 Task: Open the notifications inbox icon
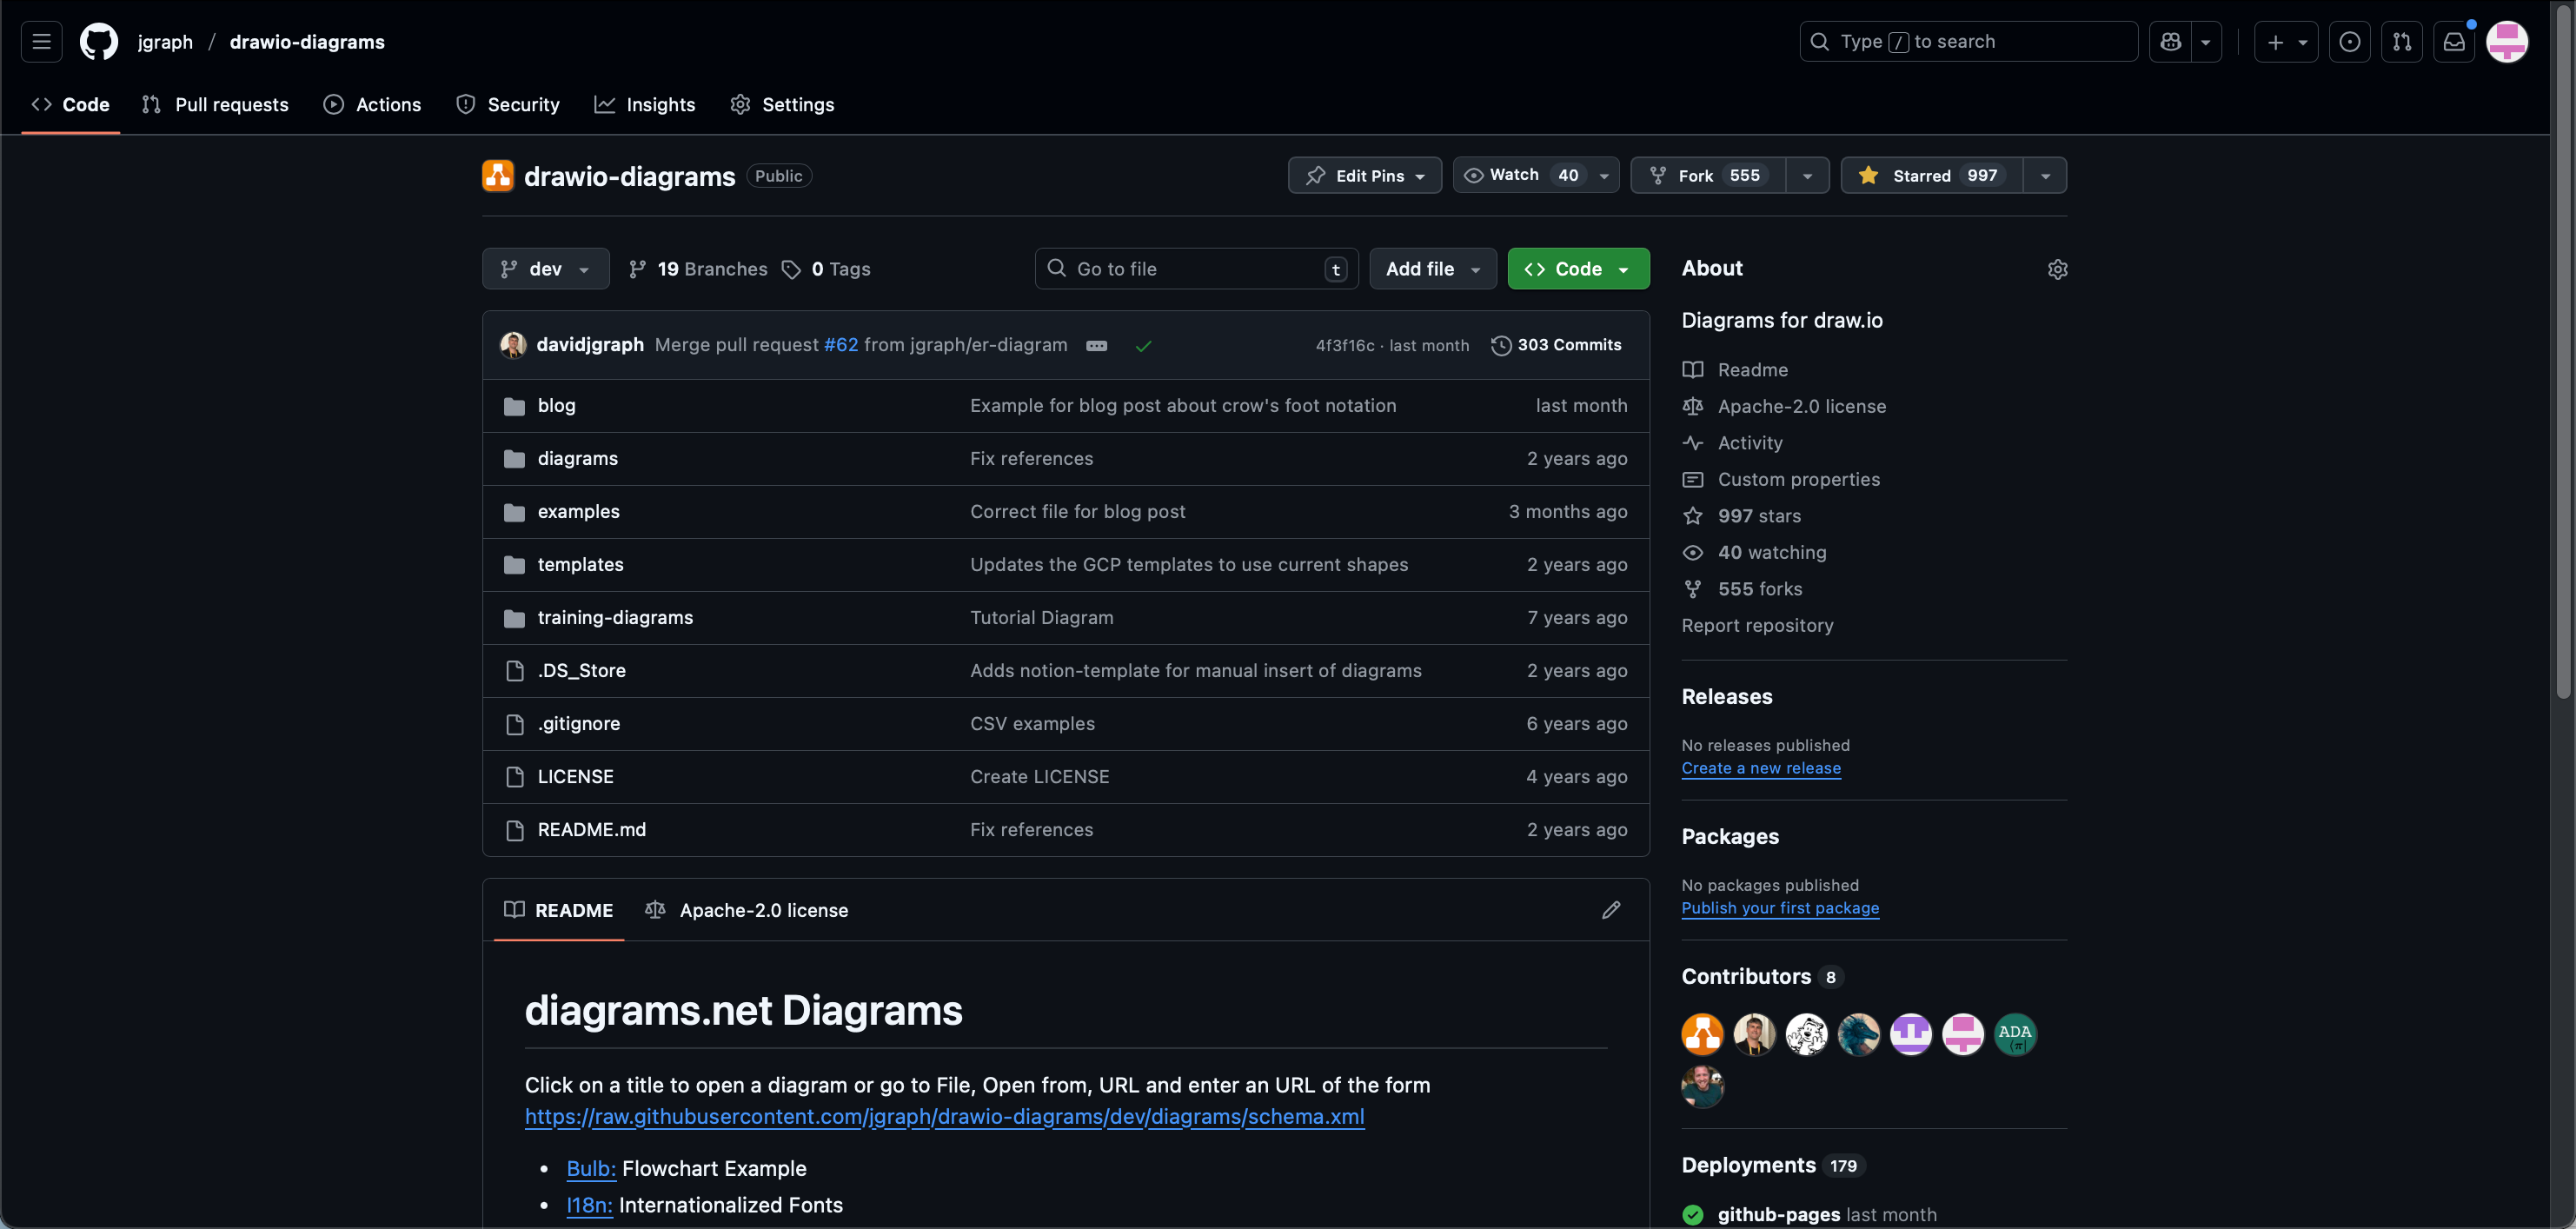point(2453,41)
